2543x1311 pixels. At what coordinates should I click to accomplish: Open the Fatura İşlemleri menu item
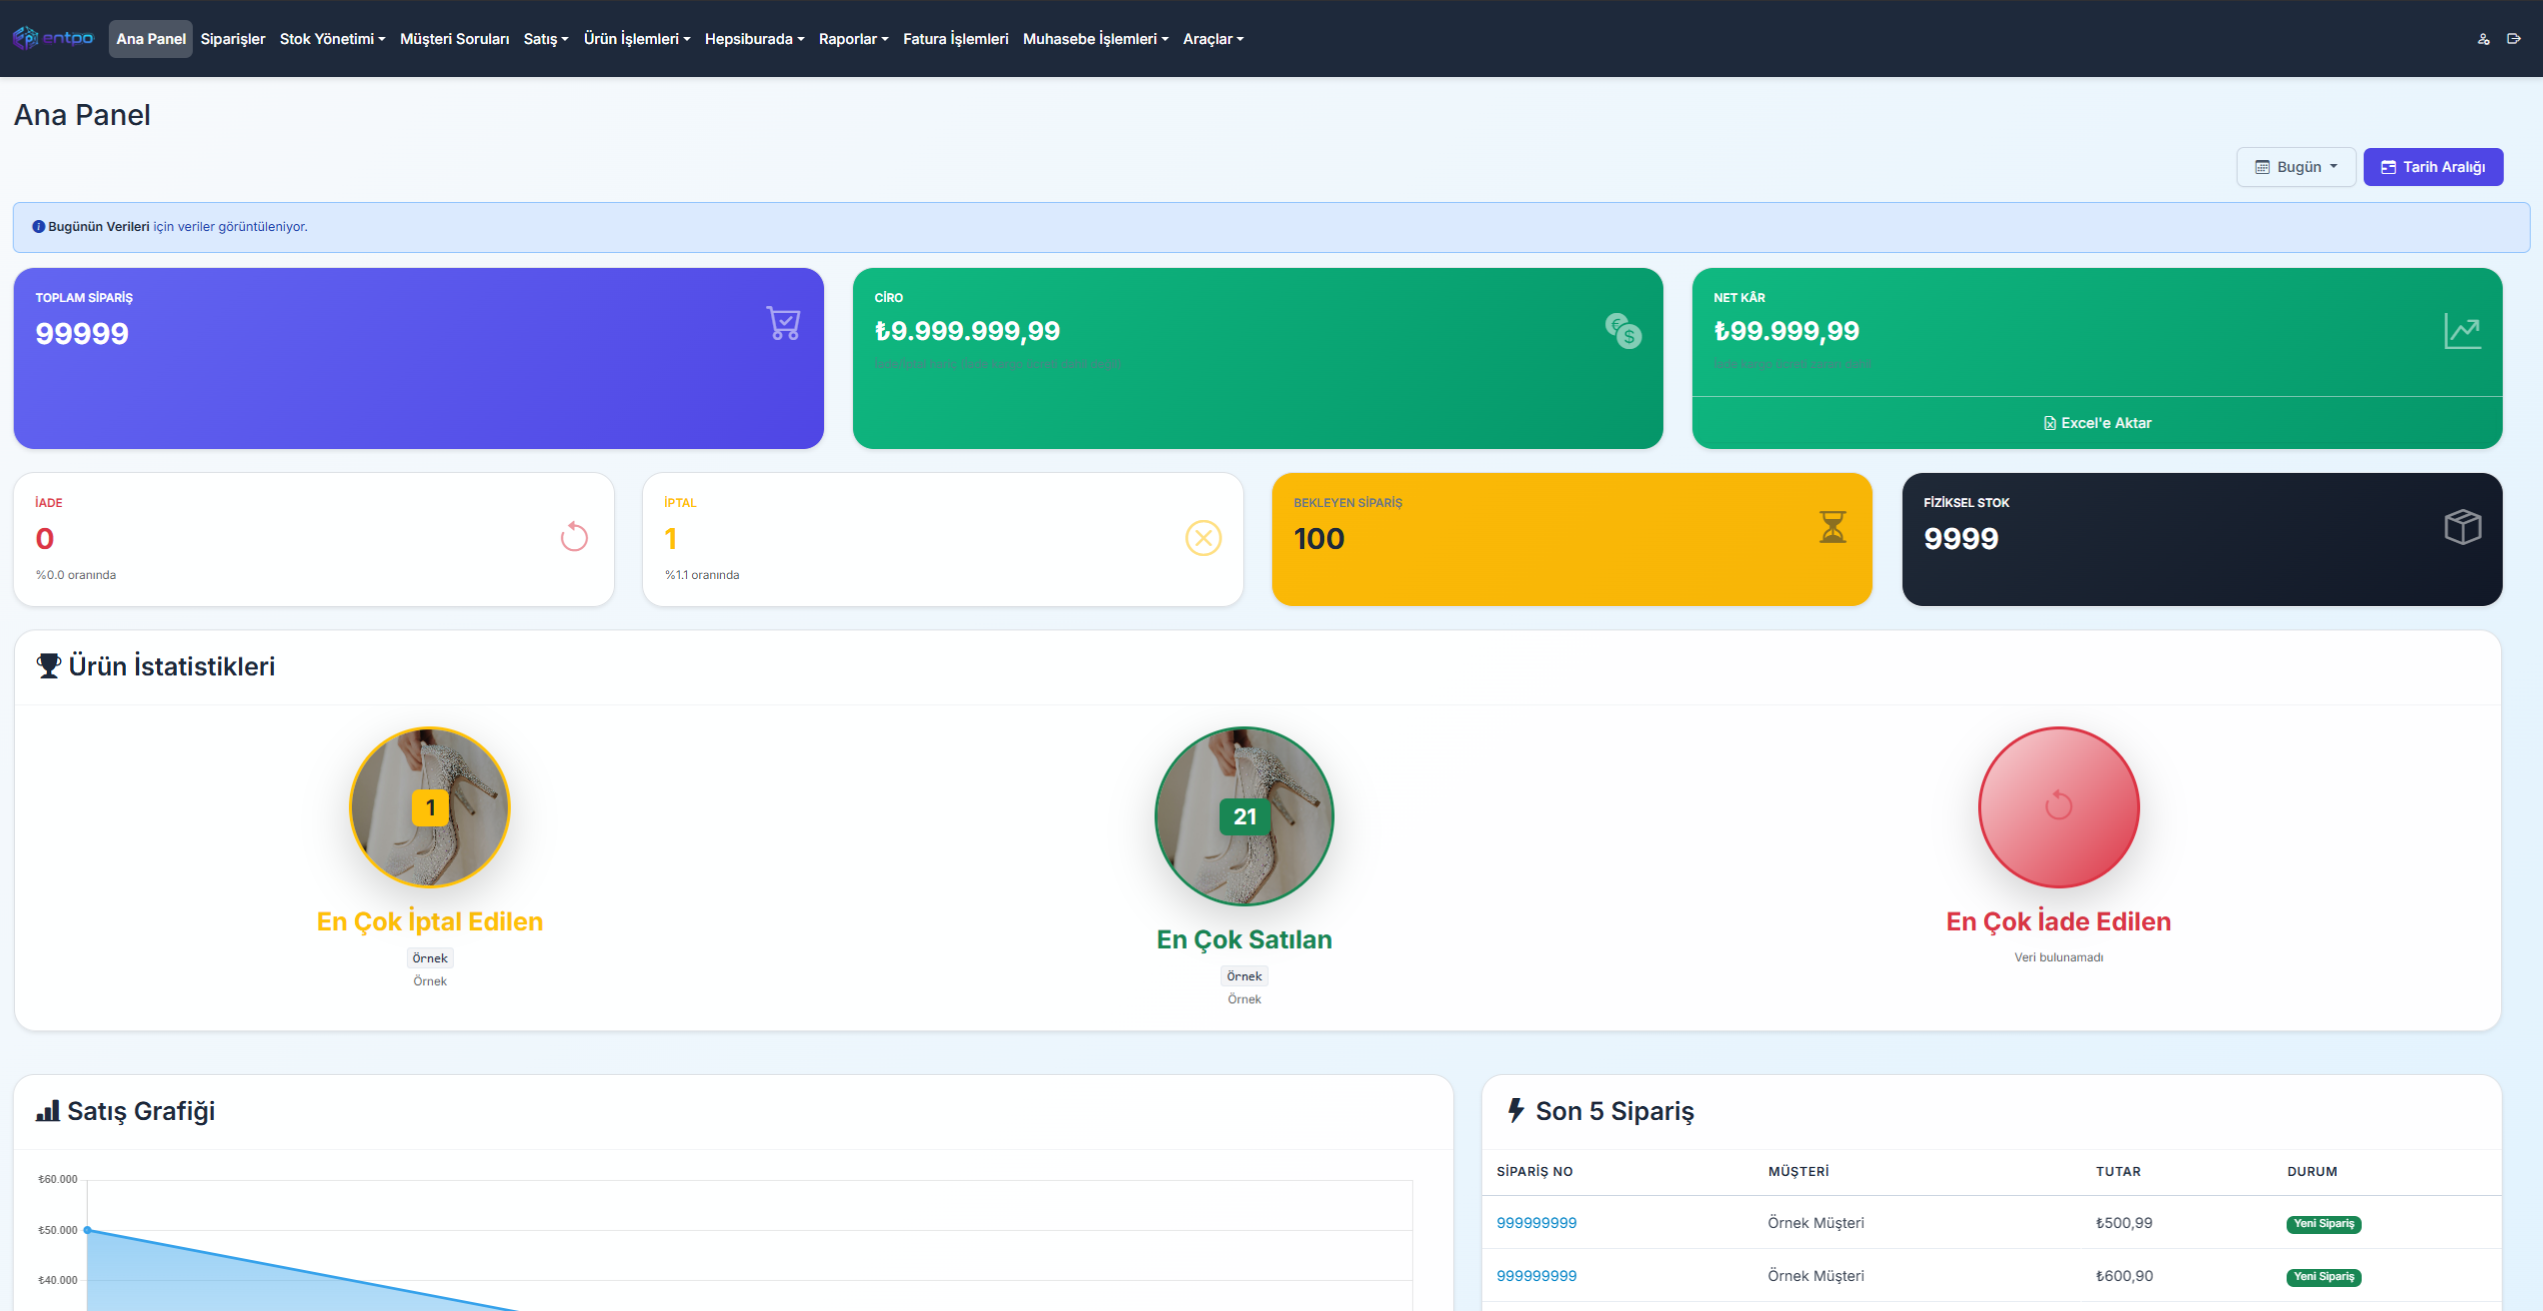[x=955, y=39]
